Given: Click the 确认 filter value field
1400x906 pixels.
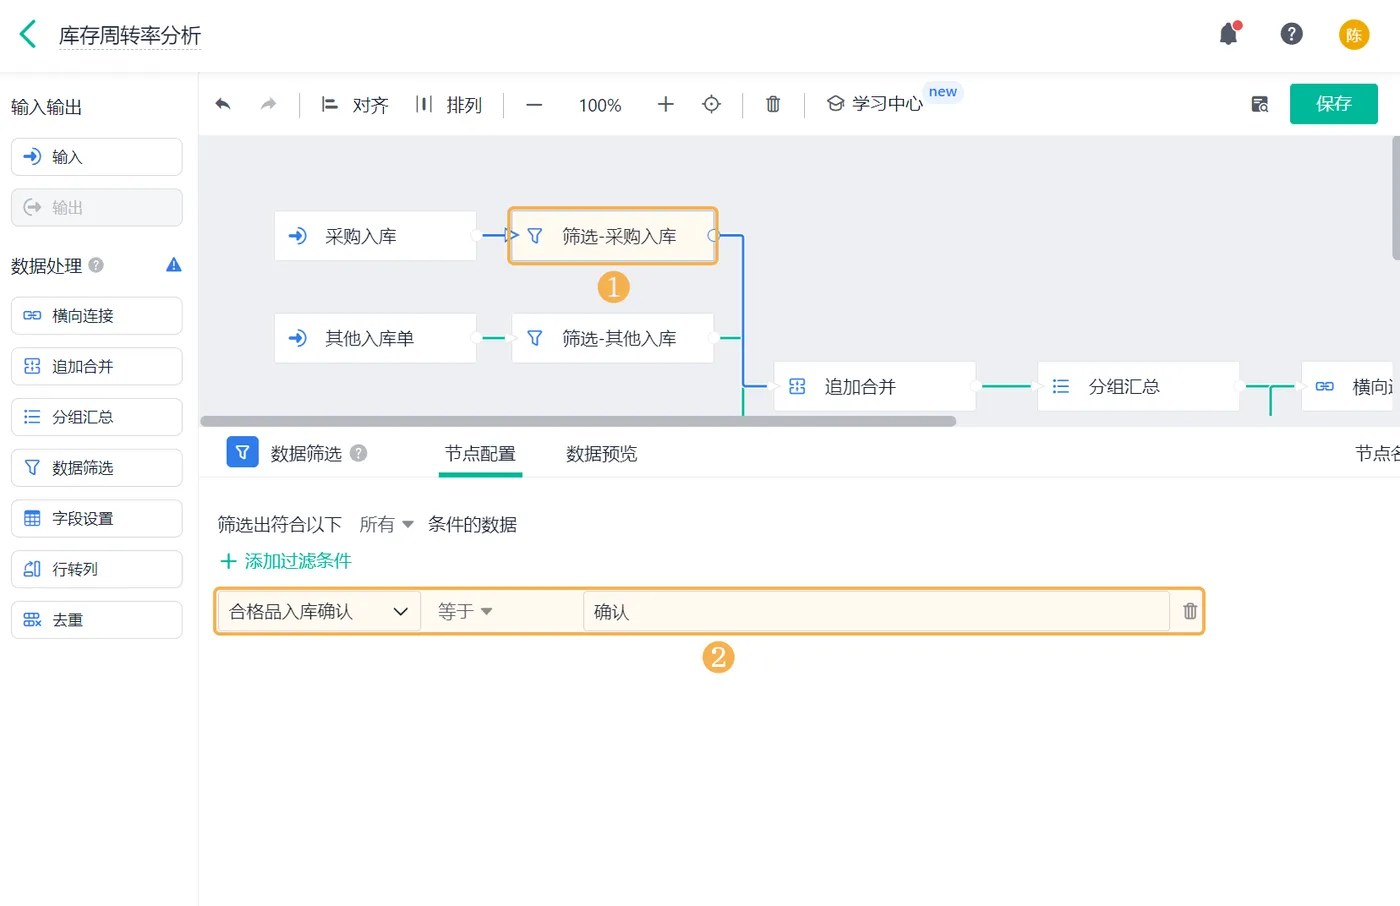Looking at the screenshot, I should 876,611.
